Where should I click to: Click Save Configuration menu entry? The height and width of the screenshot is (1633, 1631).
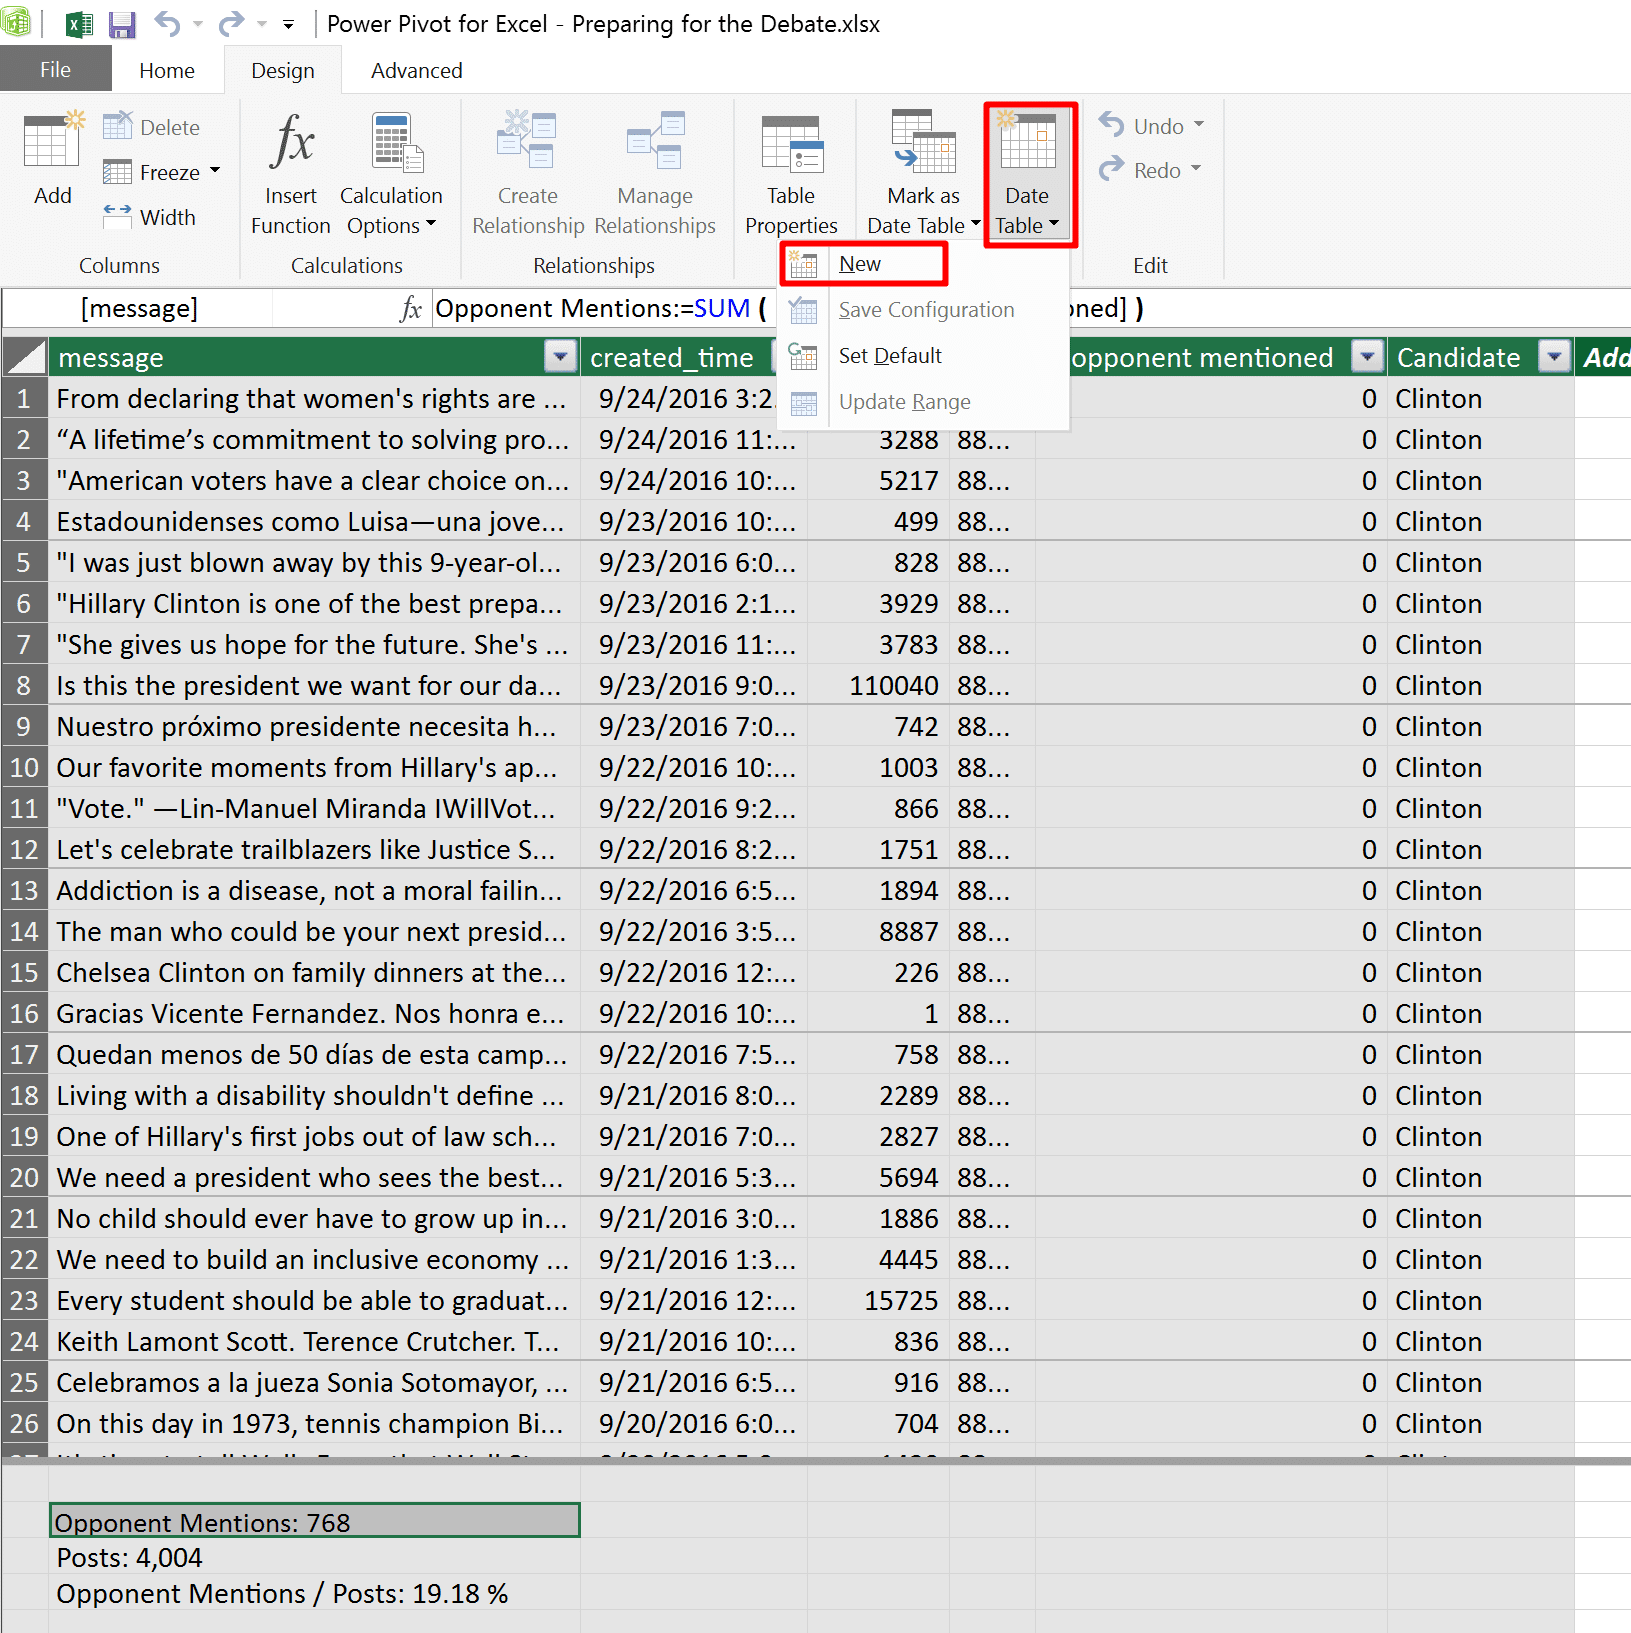tap(924, 310)
